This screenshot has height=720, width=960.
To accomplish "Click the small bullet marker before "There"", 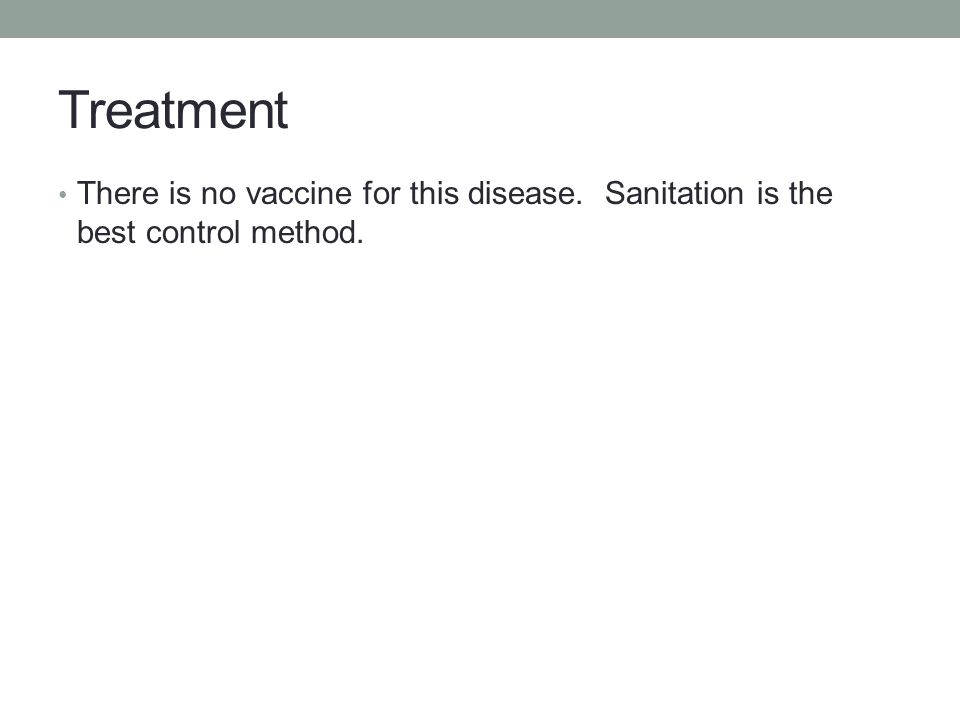I will coord(62,195).
